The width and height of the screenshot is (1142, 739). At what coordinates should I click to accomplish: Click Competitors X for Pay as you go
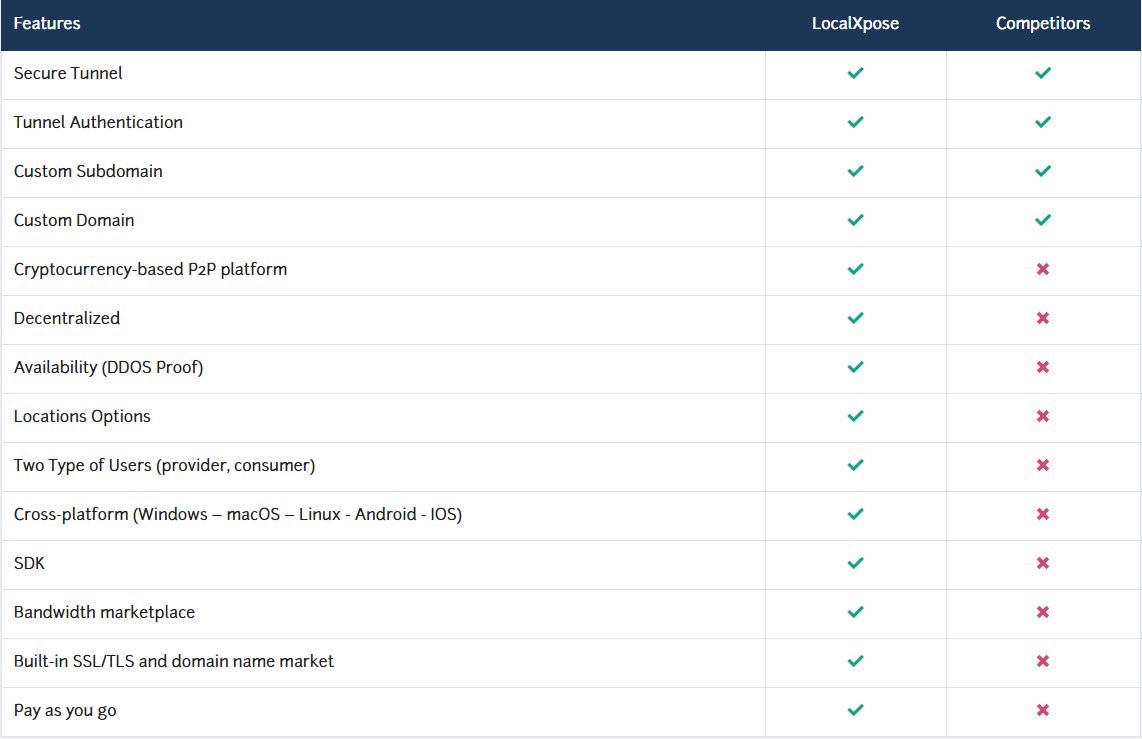coord(1043,710)
